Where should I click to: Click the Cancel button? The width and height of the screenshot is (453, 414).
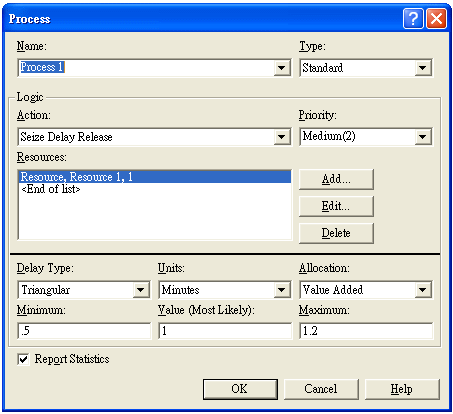tap(321, 389)
